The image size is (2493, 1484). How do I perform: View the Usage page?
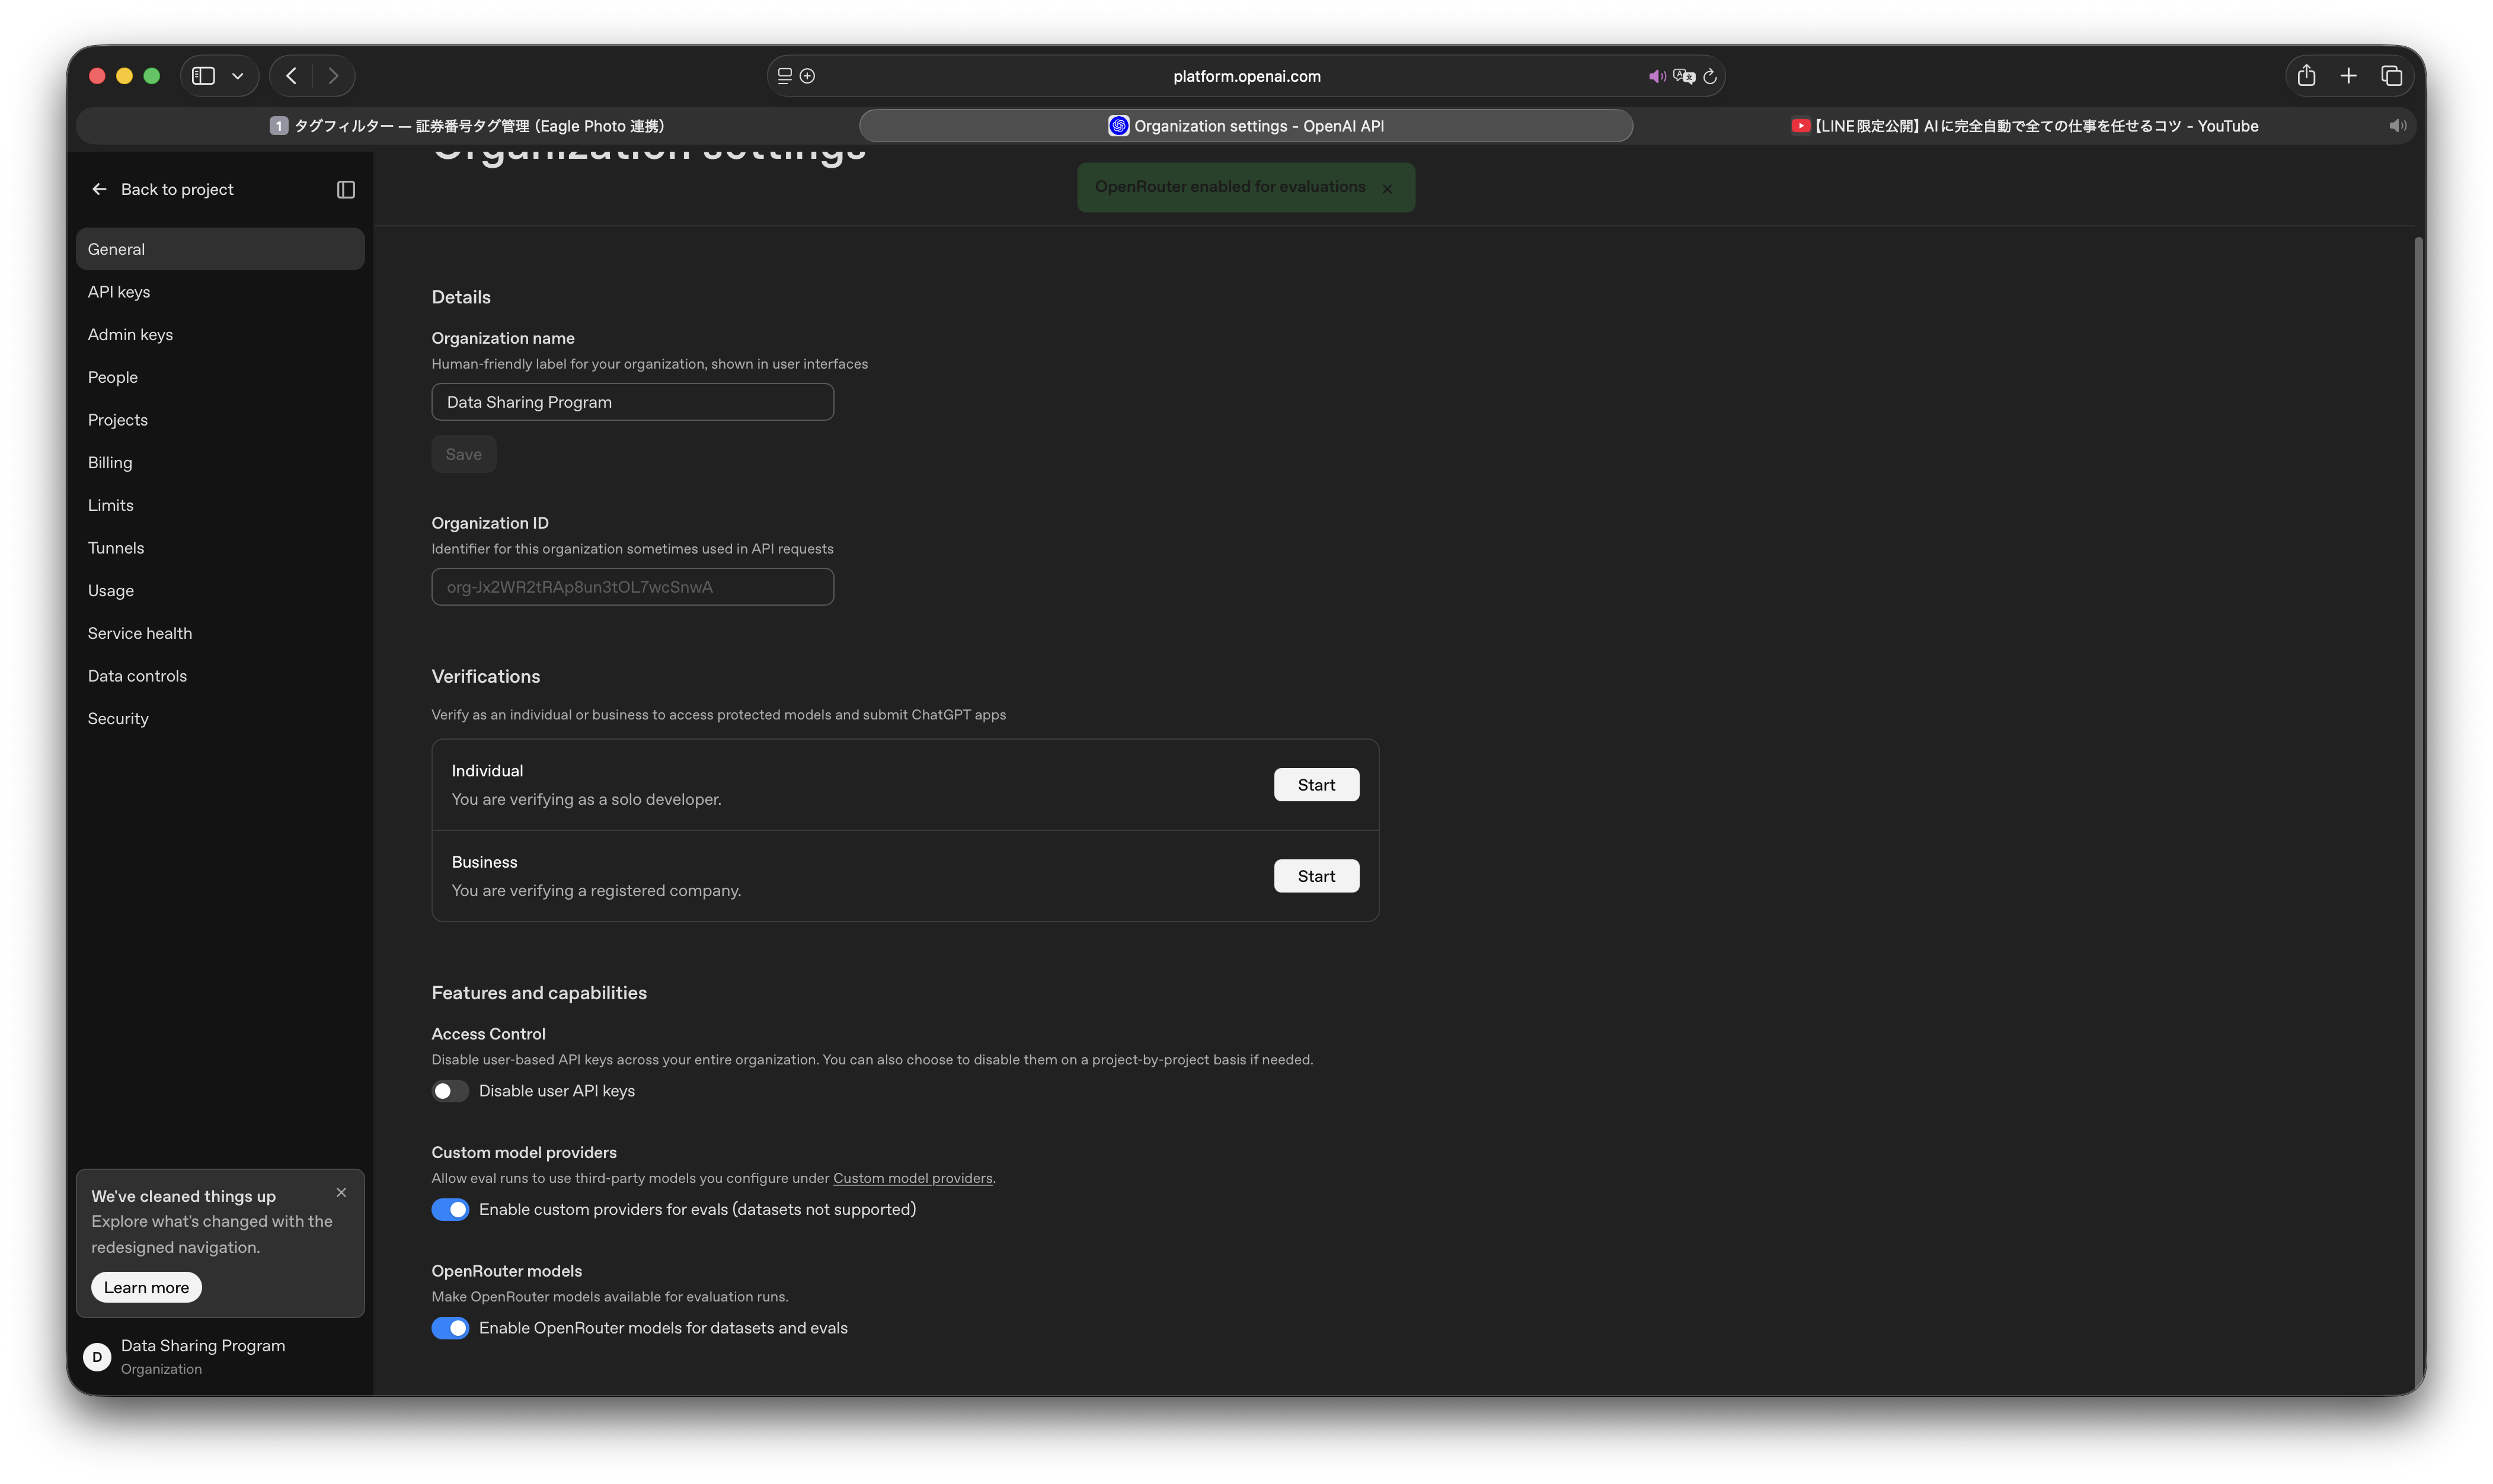(x=220, y=591)
